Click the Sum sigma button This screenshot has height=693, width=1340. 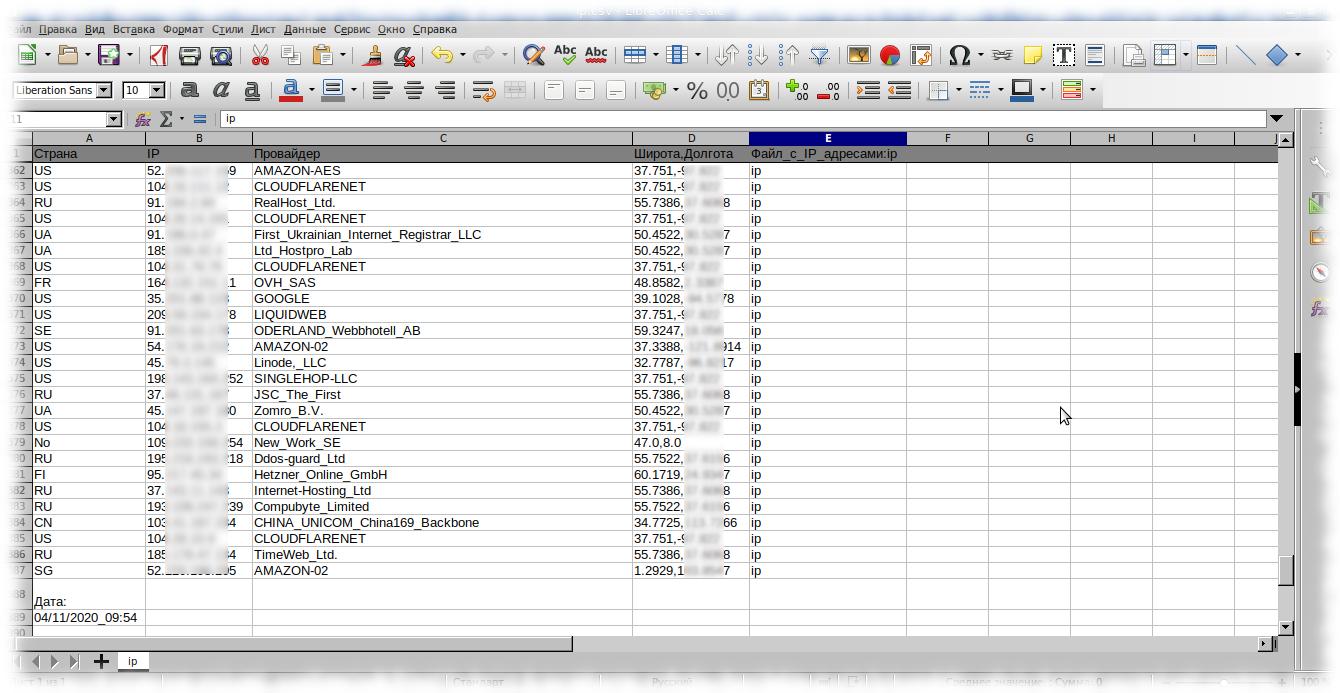166,119
